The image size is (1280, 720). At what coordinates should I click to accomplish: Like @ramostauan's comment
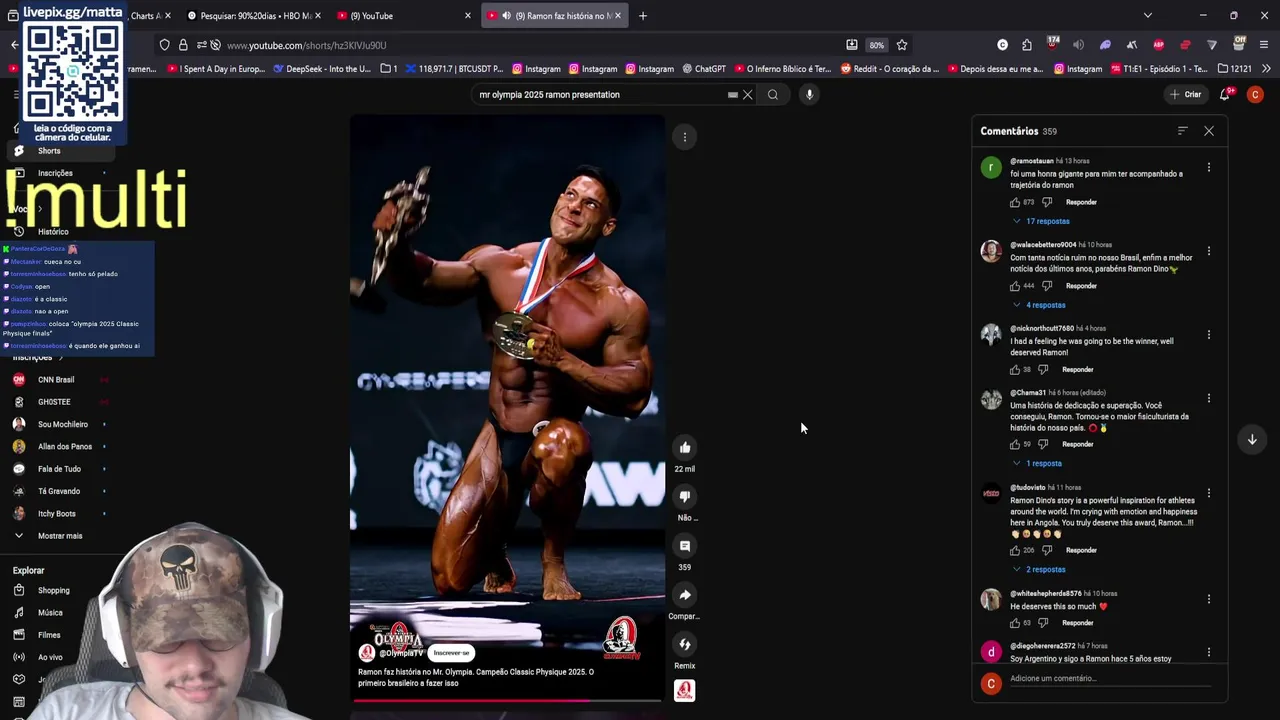pos(1016,202)
